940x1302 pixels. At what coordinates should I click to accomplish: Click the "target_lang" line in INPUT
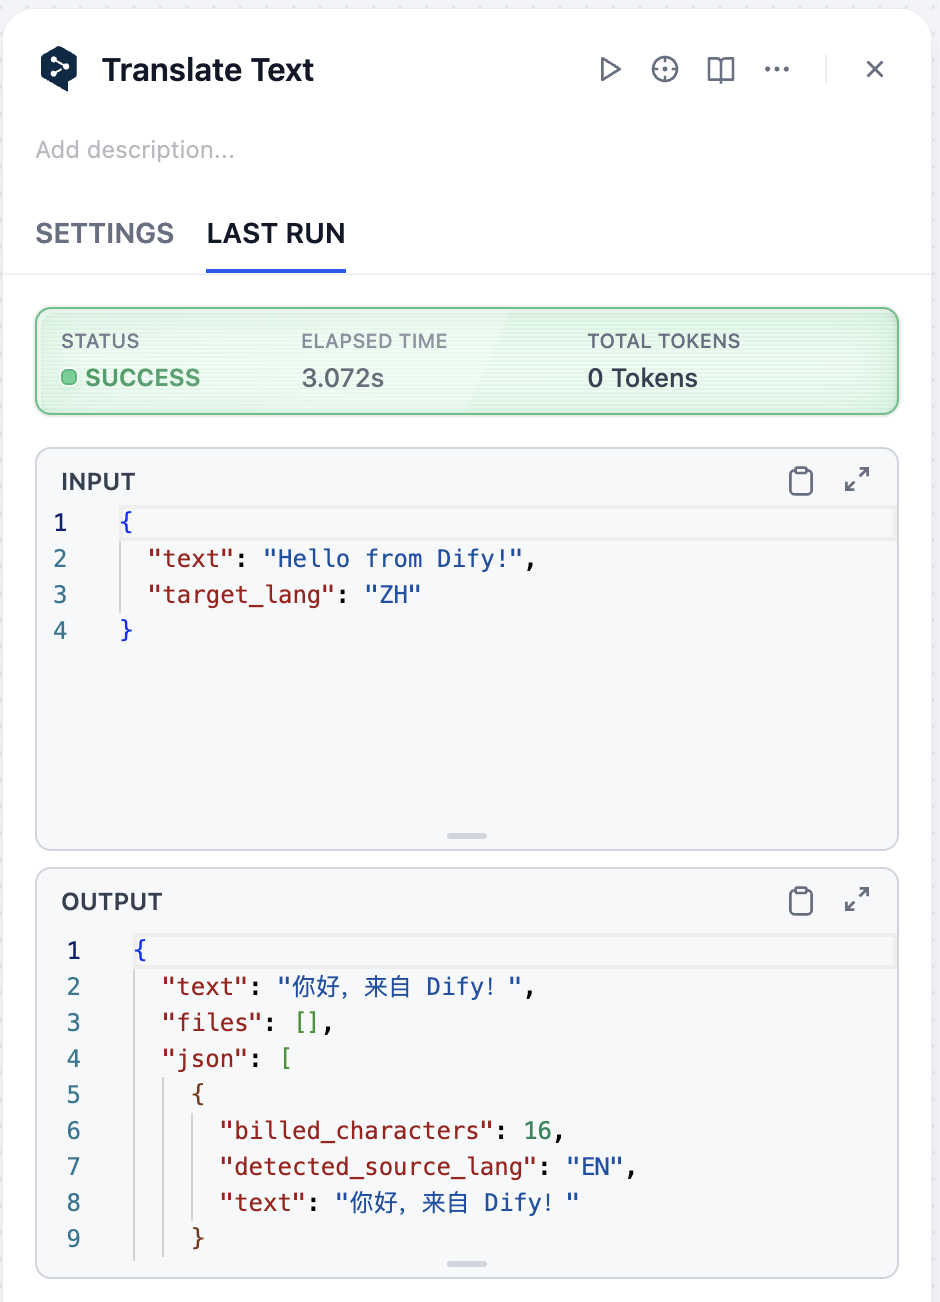(284, 595)
